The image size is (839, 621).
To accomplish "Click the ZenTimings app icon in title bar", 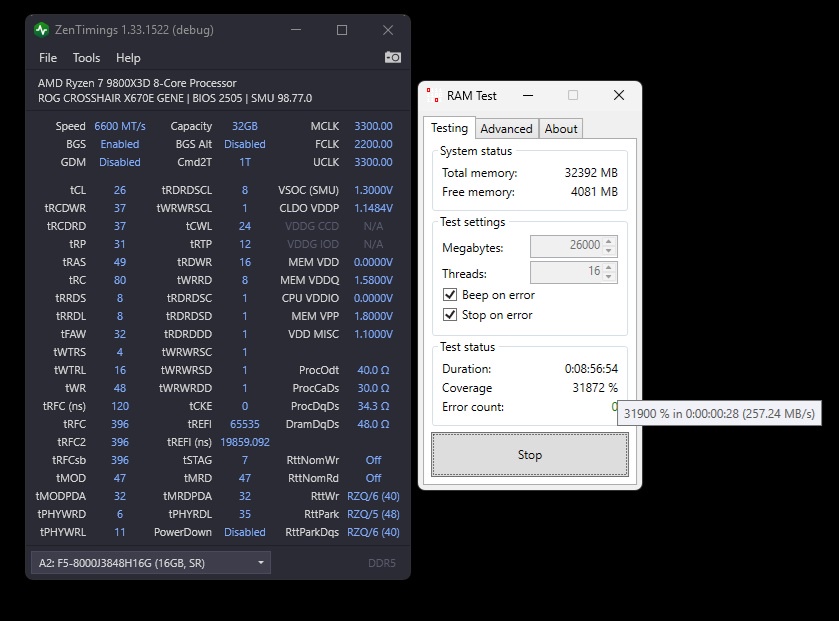I will (x=41, y=30).
